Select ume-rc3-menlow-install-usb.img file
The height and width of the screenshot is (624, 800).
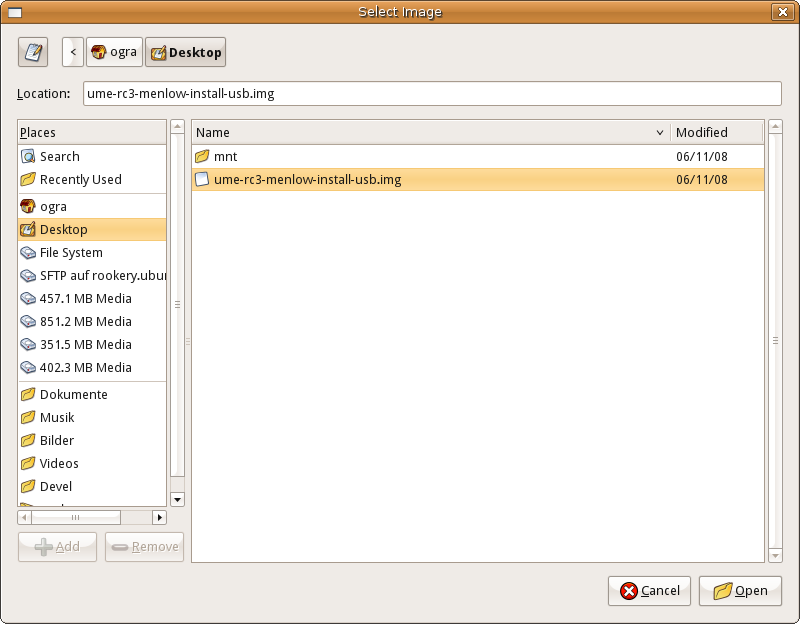pos(307,180)
